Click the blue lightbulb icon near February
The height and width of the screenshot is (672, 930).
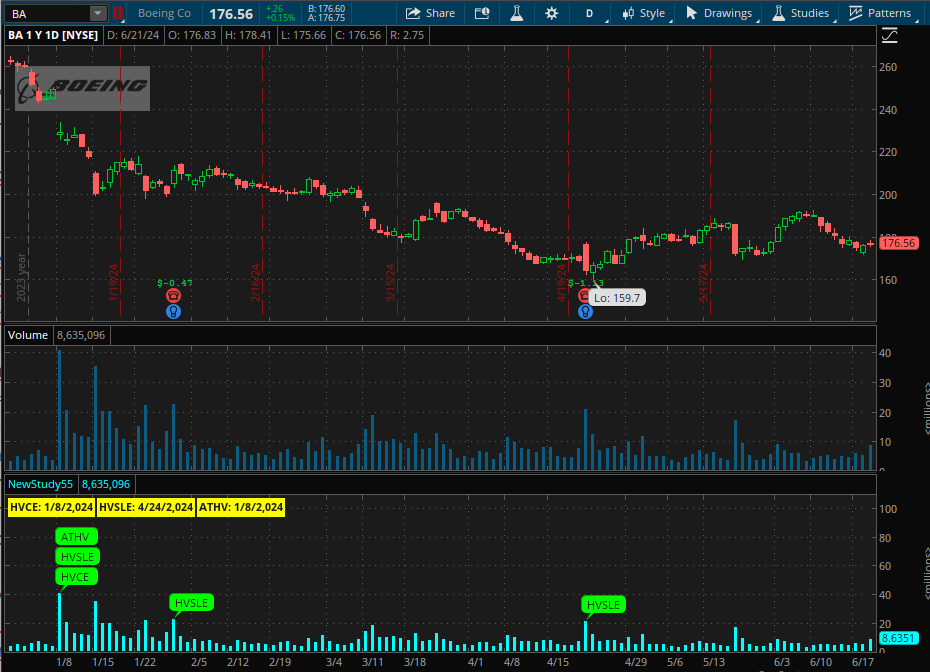[174, 311]
